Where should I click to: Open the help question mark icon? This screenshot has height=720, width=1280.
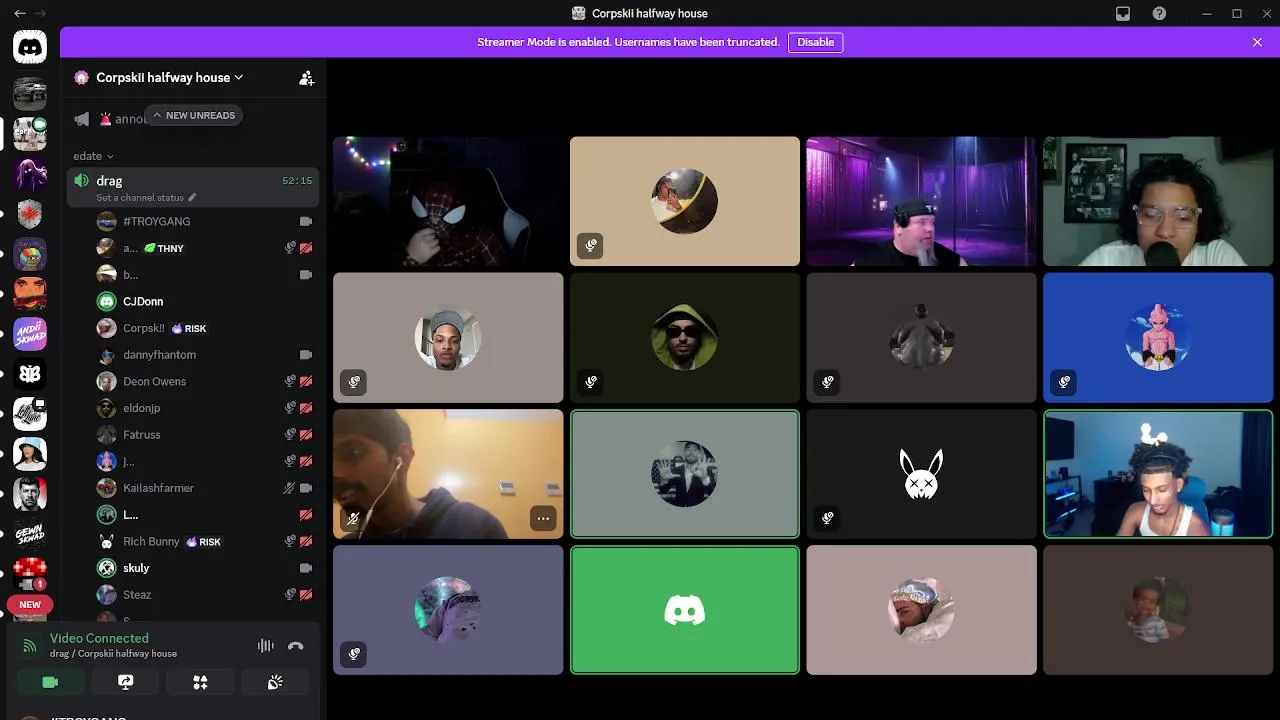(1159, 13)
